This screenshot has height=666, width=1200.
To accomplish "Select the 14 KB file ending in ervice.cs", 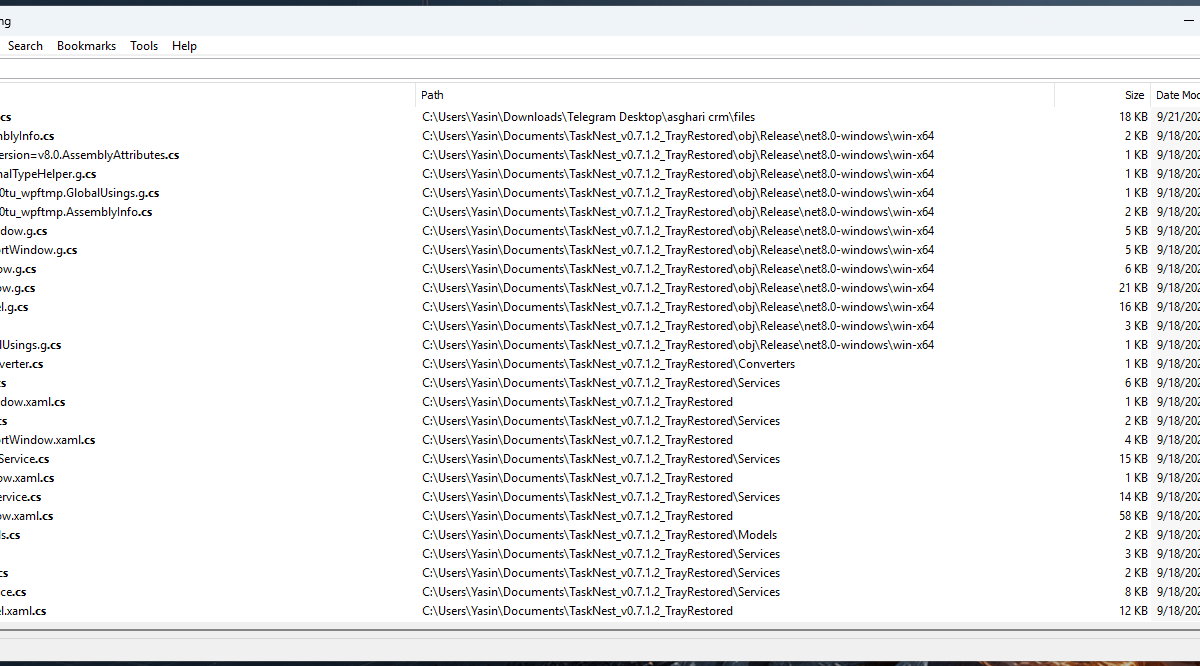I will [21, 497].
